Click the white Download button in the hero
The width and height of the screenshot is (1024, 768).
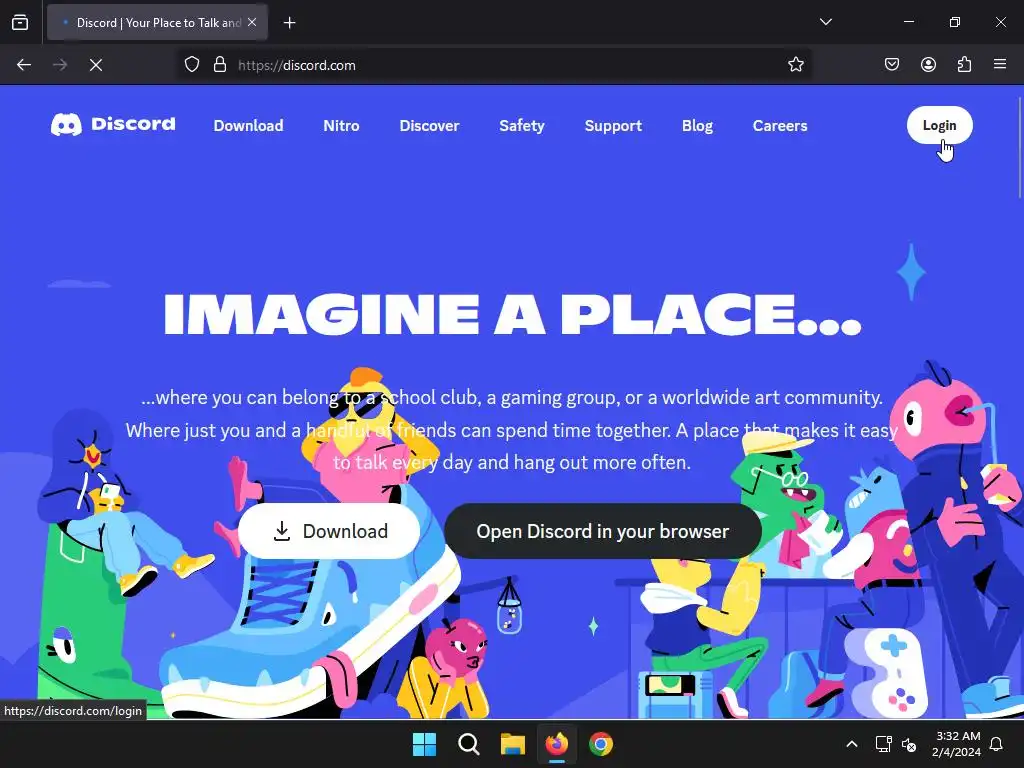coord(329,531)
